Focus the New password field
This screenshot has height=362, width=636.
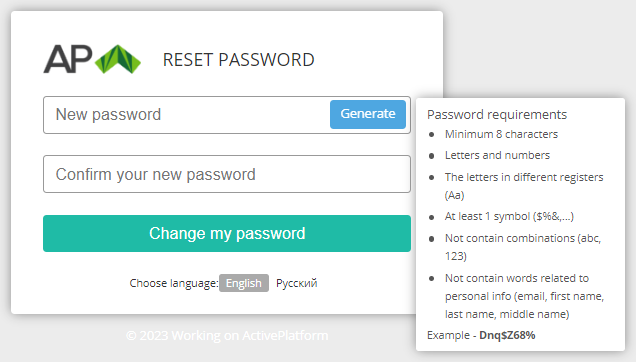[x=186, y=115]
